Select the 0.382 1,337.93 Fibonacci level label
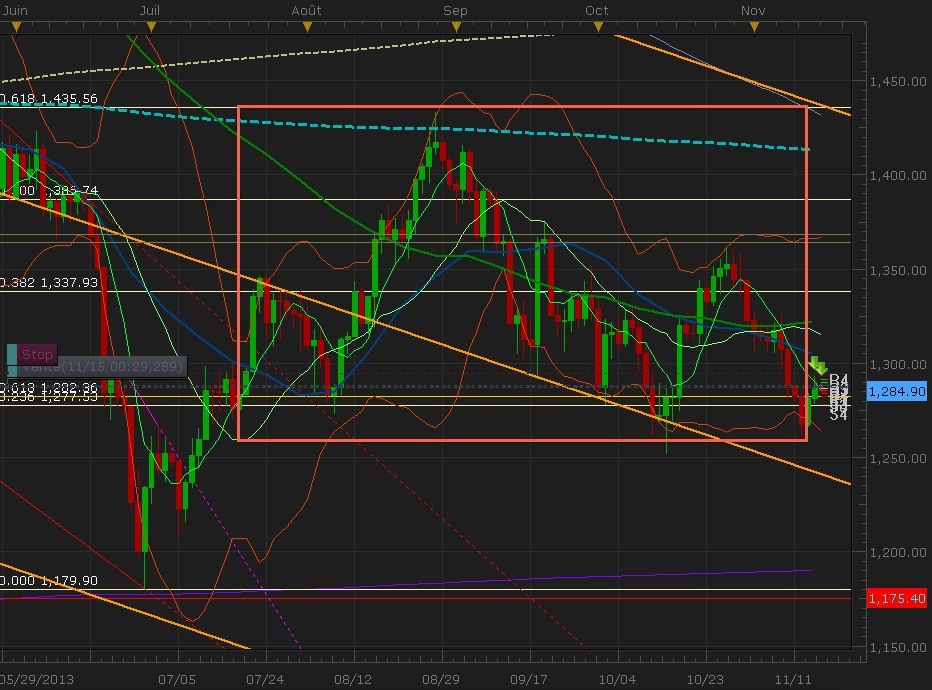 [50, 283]
